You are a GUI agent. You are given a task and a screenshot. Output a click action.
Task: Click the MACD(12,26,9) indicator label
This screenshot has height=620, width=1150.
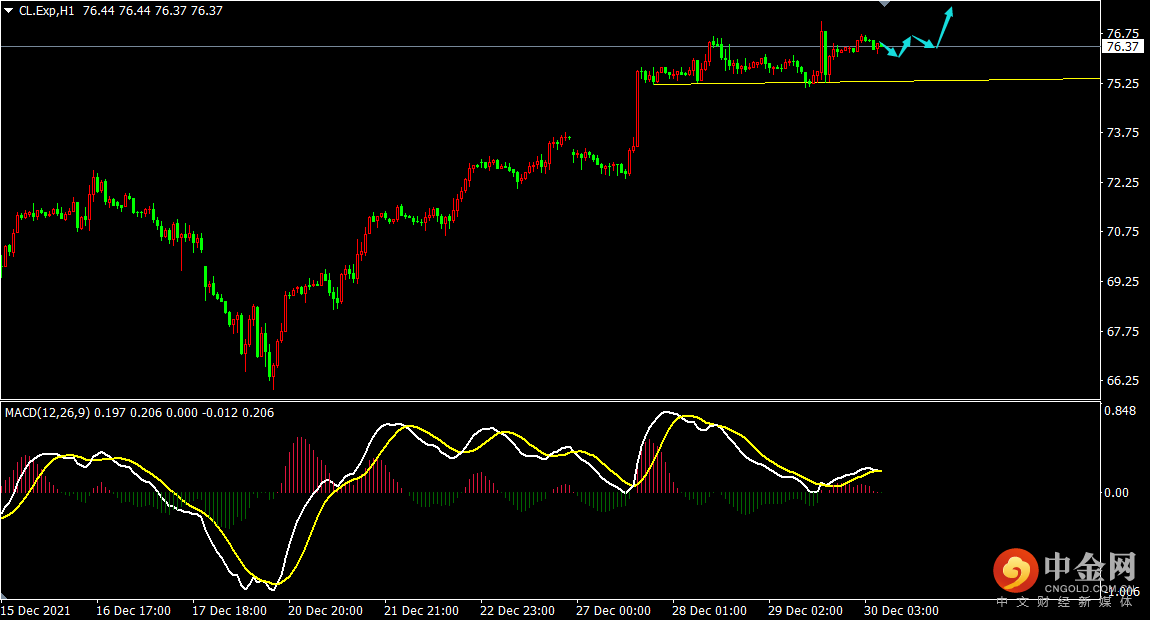point(48,412)
